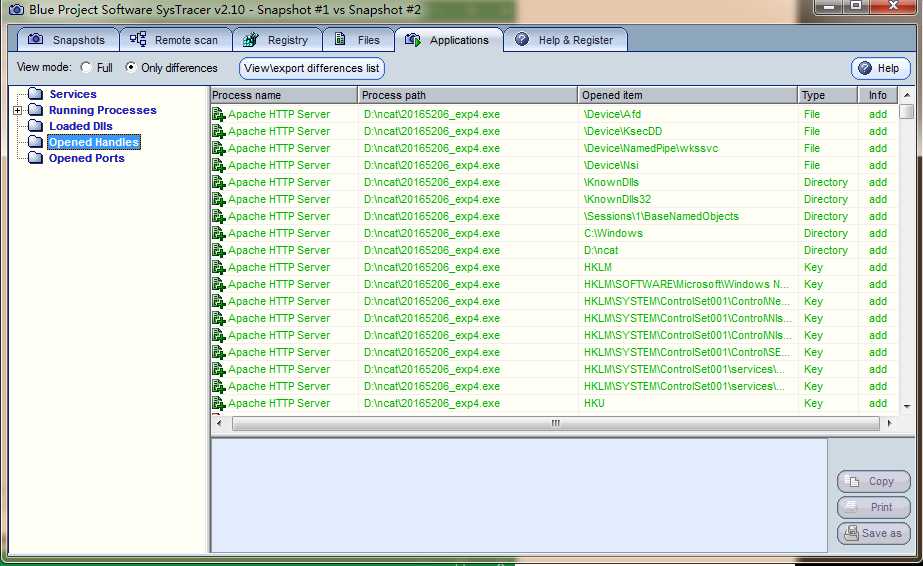Click the Opened Handles folder icon
The height and width of the screenshot is (566, 923).
point(36,142)
